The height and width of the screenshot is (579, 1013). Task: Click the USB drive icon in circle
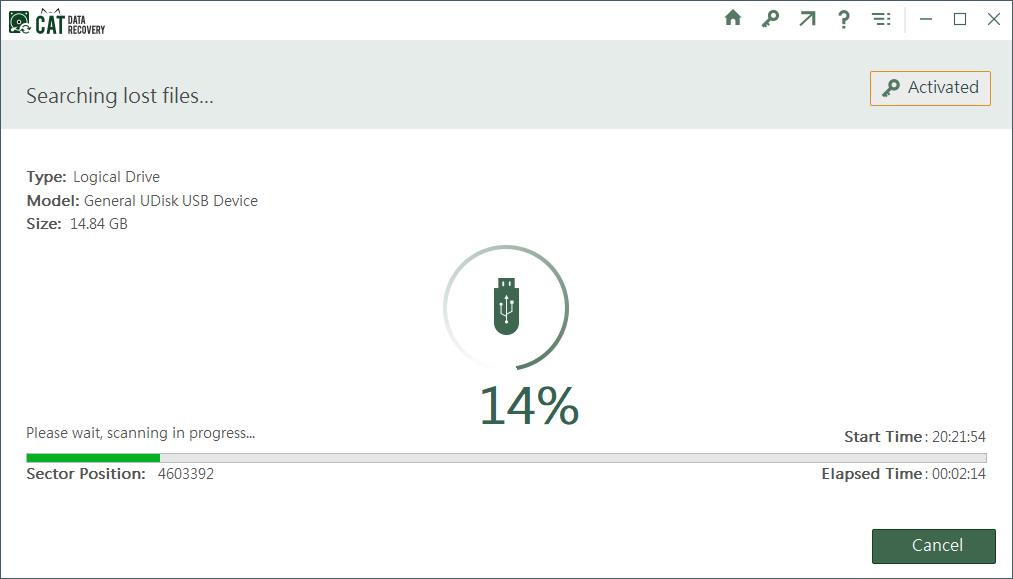click(506, 306)
